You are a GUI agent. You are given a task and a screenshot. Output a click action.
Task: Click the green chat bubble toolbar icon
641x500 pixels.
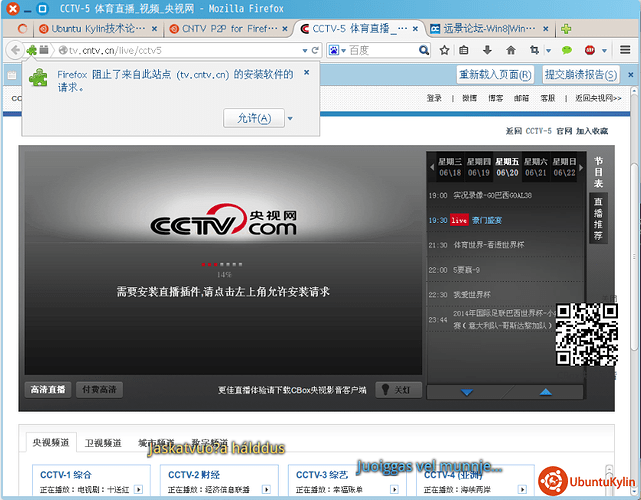(567, 50)
